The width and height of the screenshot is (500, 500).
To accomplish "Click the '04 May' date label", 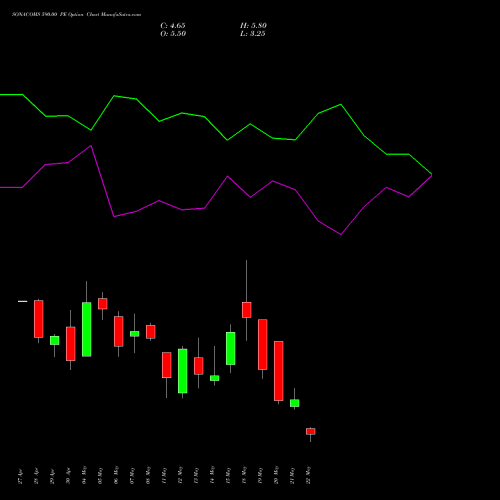I will 85,475.
